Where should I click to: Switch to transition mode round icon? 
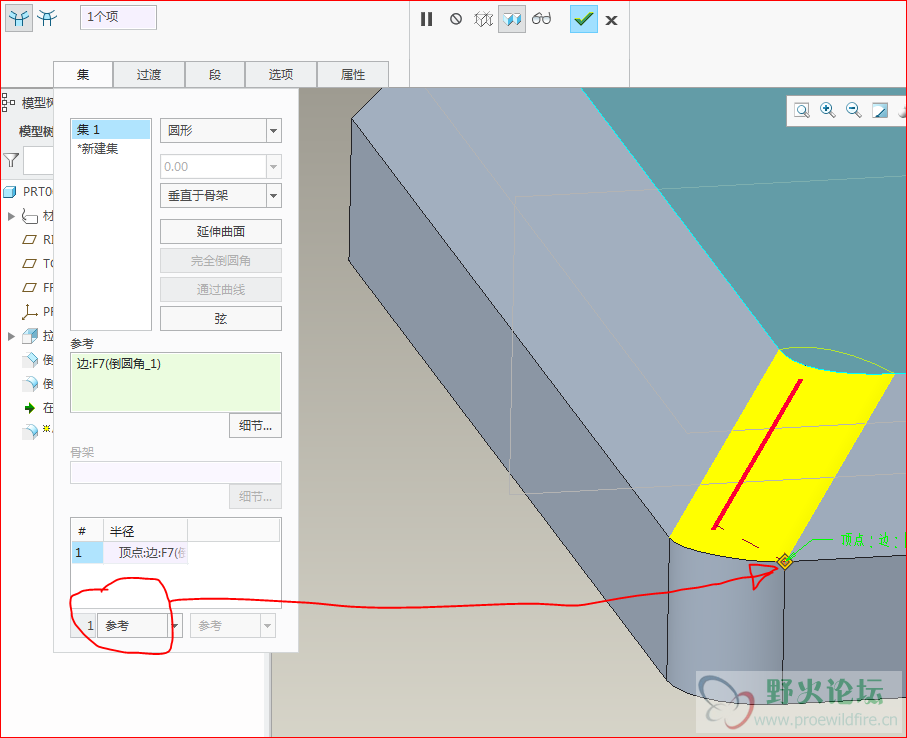47,19
